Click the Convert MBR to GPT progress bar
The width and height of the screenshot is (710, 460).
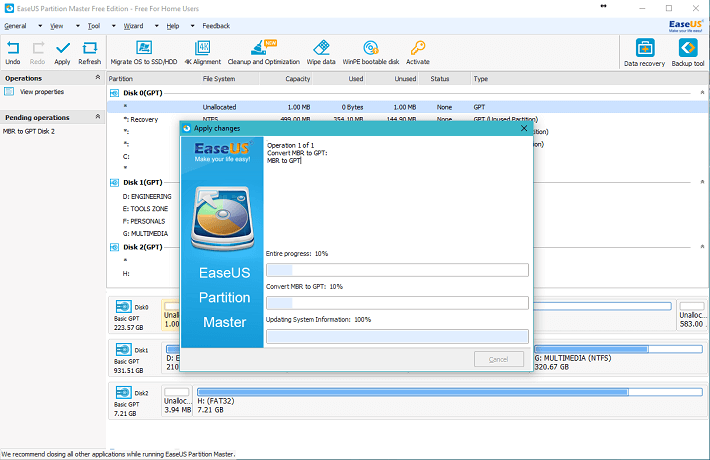[397, 303]
